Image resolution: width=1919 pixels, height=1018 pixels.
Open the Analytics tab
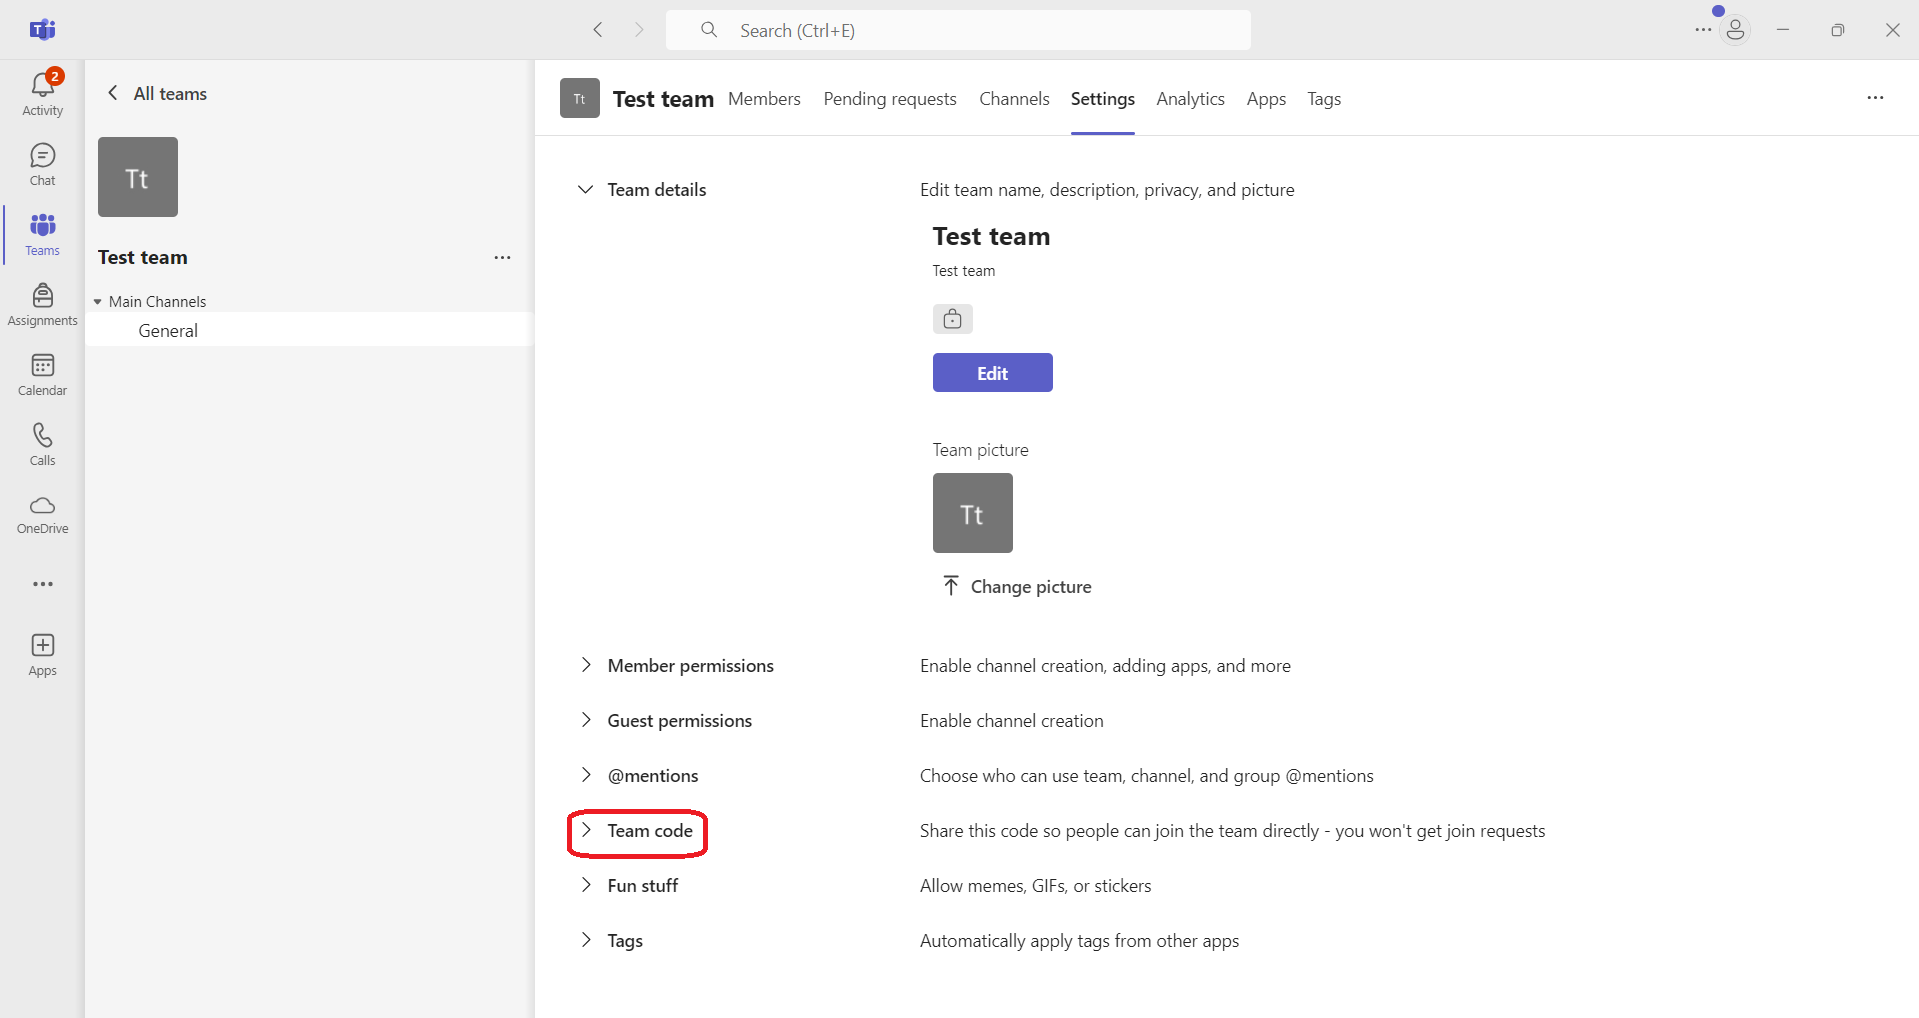point(1190,99)
